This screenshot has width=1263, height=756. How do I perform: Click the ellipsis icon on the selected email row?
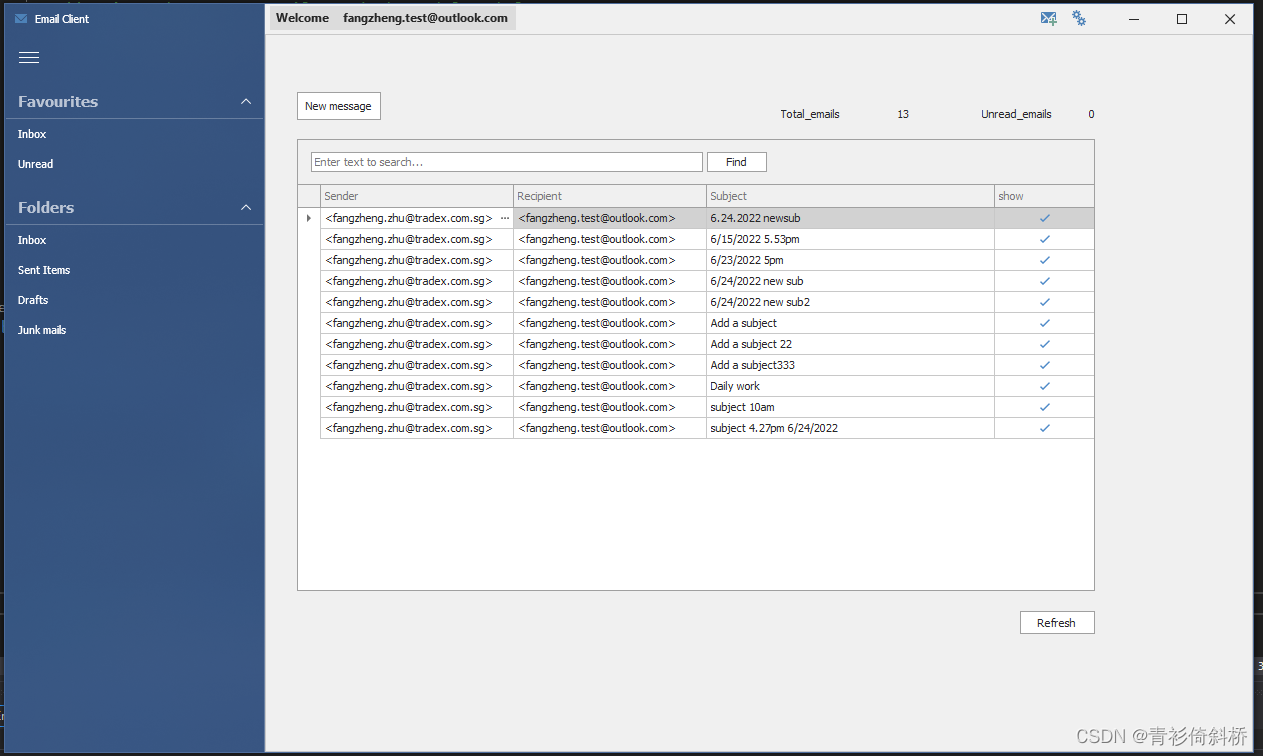pyautogui.click(x=505, y=217)
